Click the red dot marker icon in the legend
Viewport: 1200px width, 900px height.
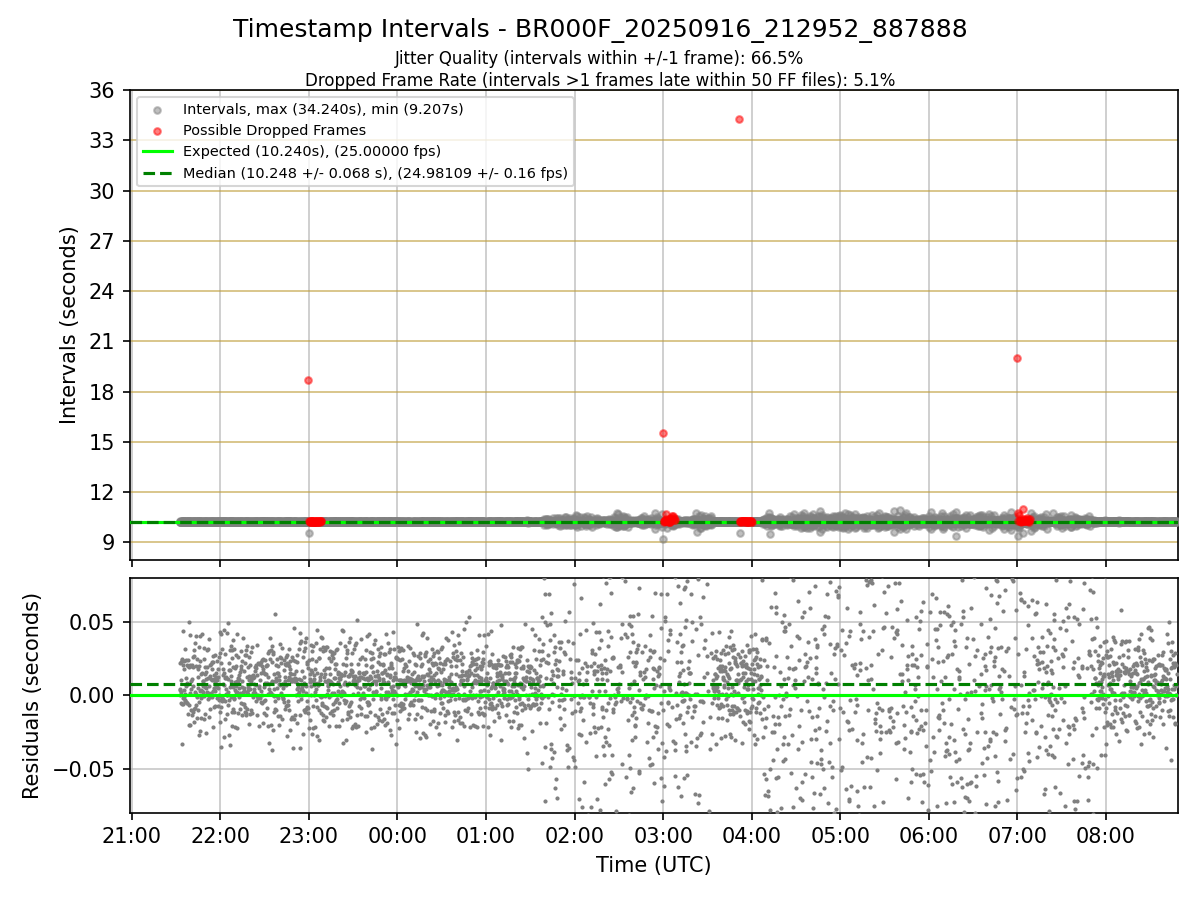157,131
